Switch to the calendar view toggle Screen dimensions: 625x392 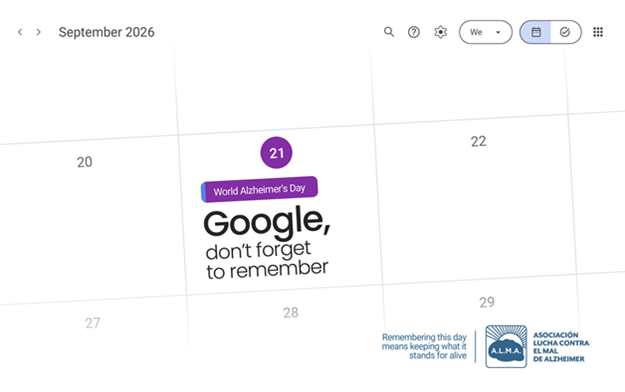pos(536,32)
